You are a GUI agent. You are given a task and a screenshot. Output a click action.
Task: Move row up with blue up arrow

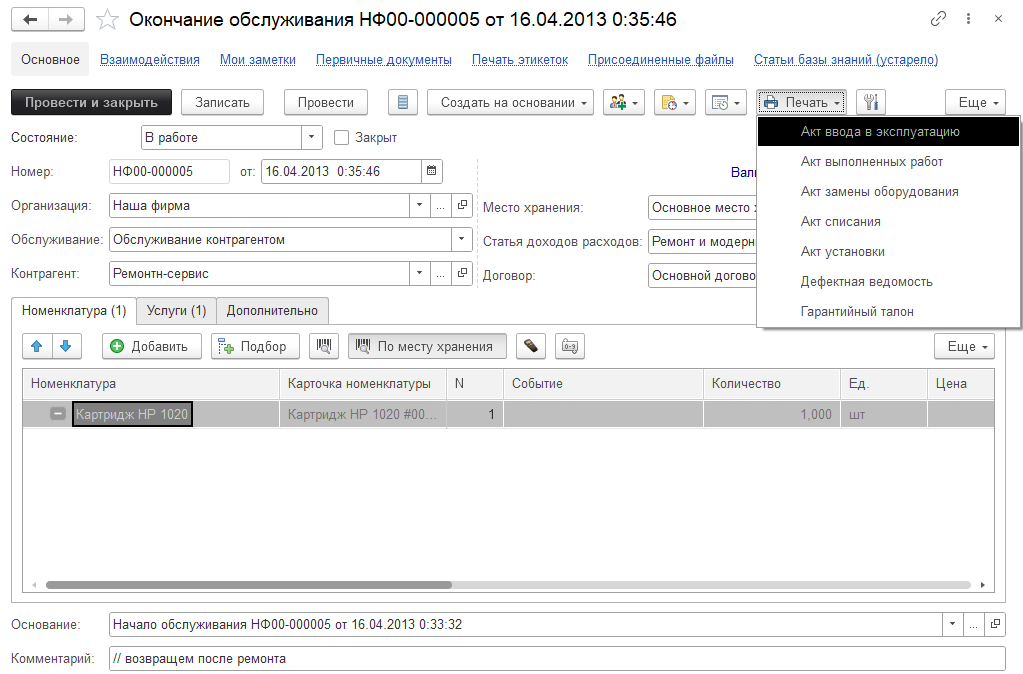click(37, 346)
